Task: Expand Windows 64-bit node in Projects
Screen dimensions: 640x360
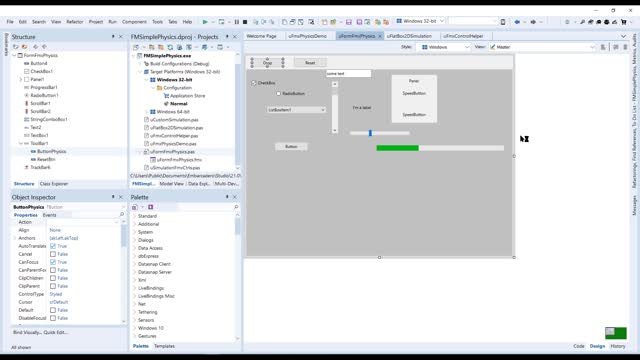Action: pyautogui.click(x=146, y=111)
